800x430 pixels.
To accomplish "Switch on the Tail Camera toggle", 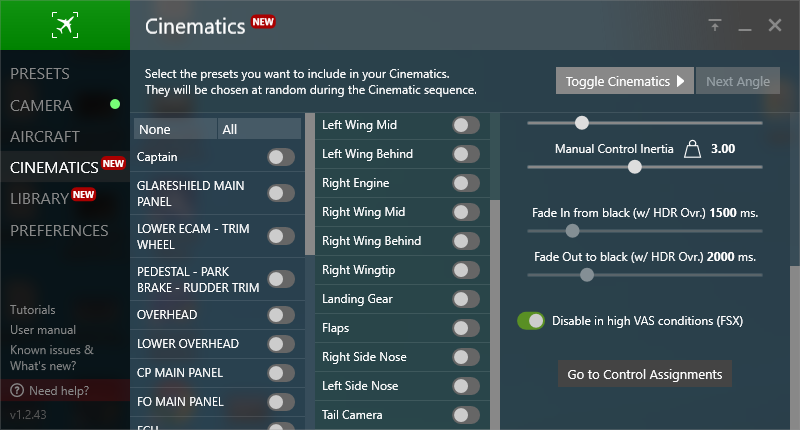I will click(x=466, y=415).
